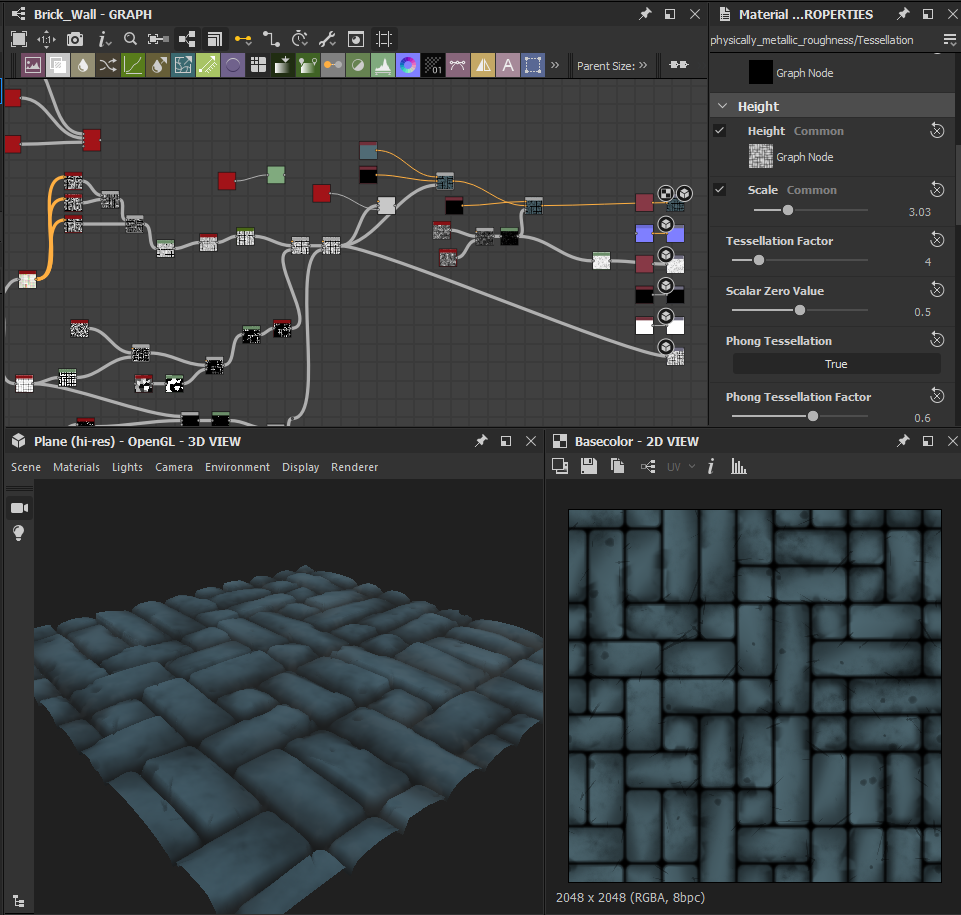Uncheck the Scale Common checkbox
This screenshot has width=961, height=915.
pyautogui.click(x=720, y=190)
